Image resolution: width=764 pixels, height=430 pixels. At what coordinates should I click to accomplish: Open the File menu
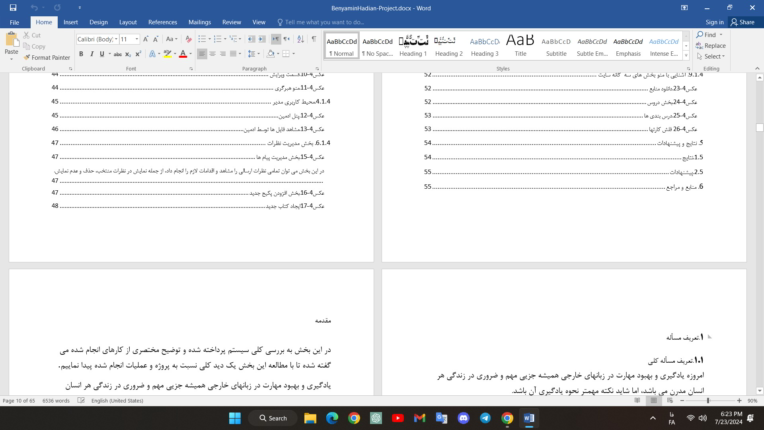[14, 22]
